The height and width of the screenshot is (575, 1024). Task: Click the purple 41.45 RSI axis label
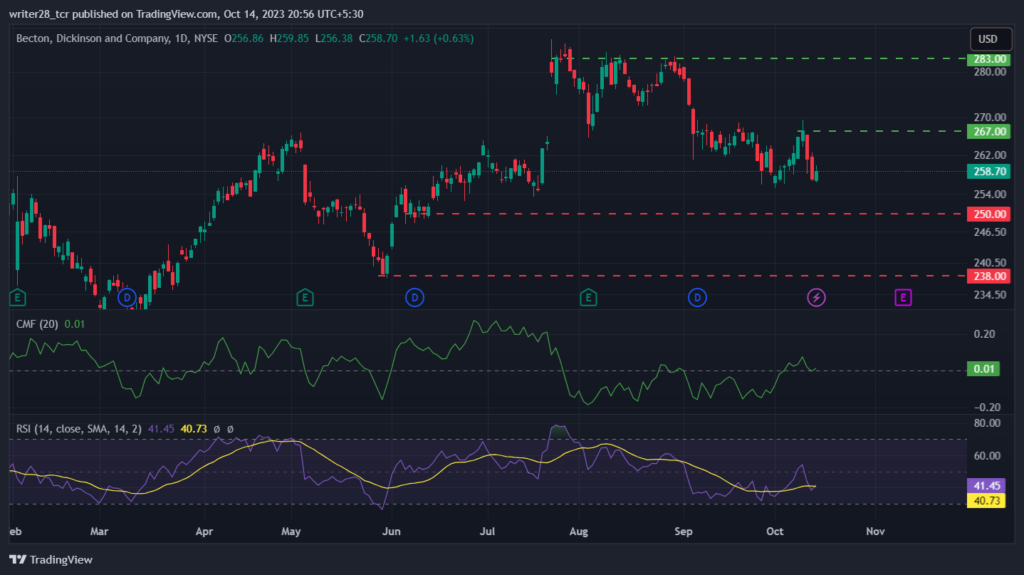click(986, 485)
